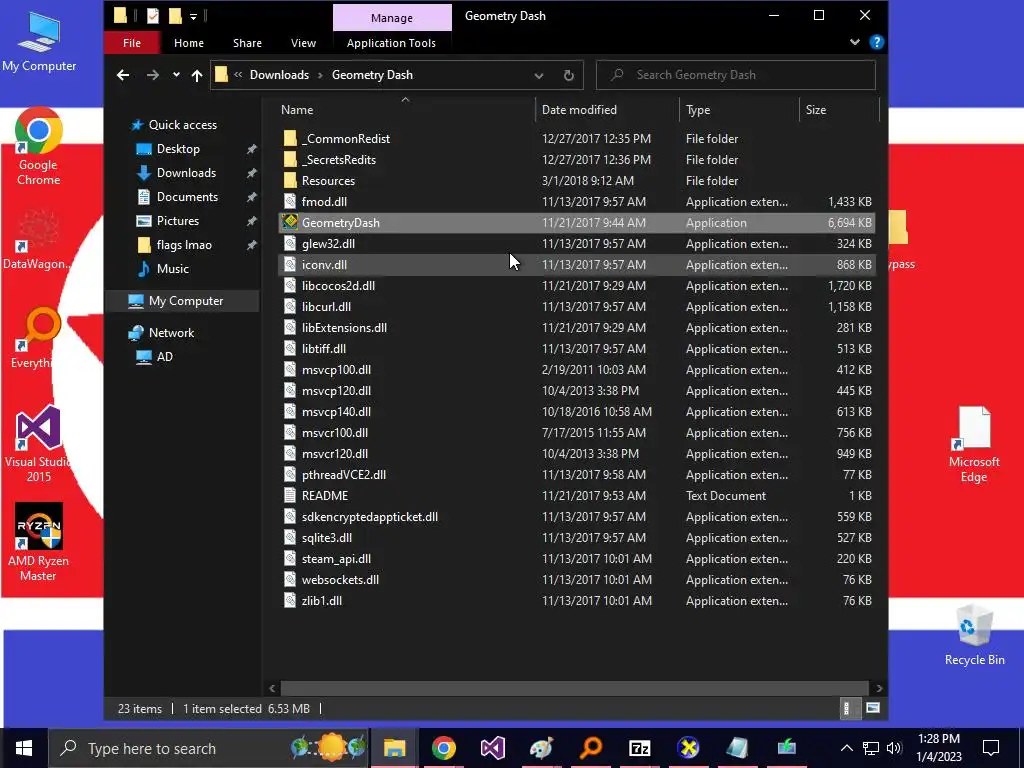The width and height of the screenshot is (1024, 768).
Task: Switch to large icons view layout
Action: pyautogui.click(x=872, y=708)
